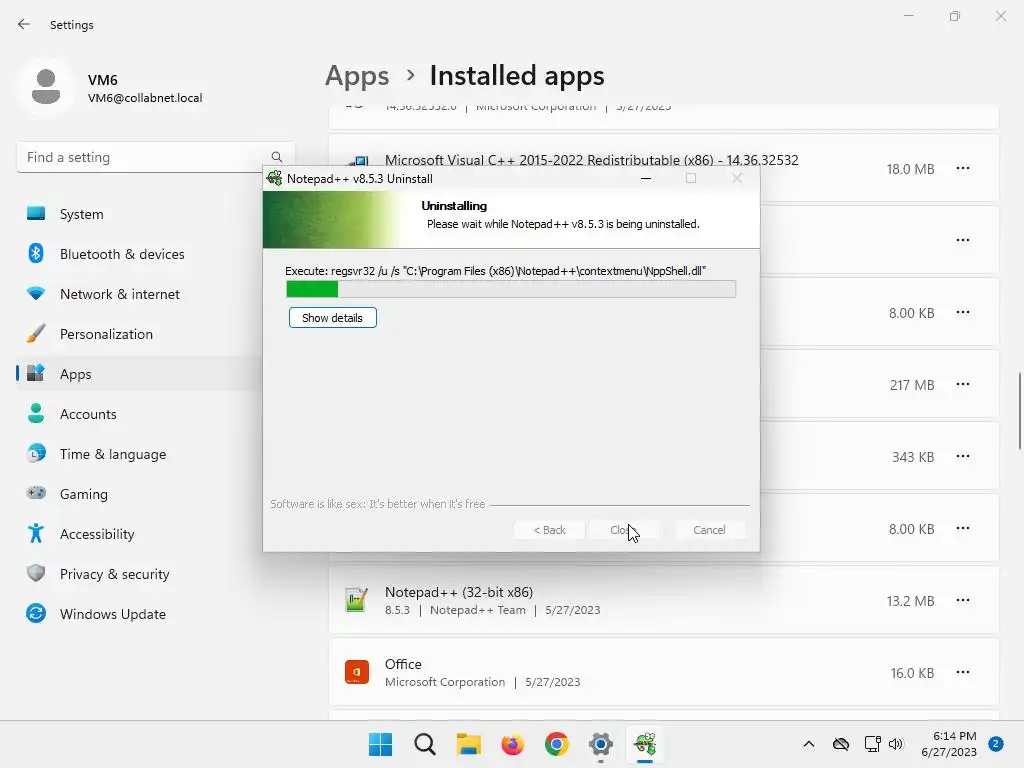Click the Settings back arrow

tap(24, 24)
